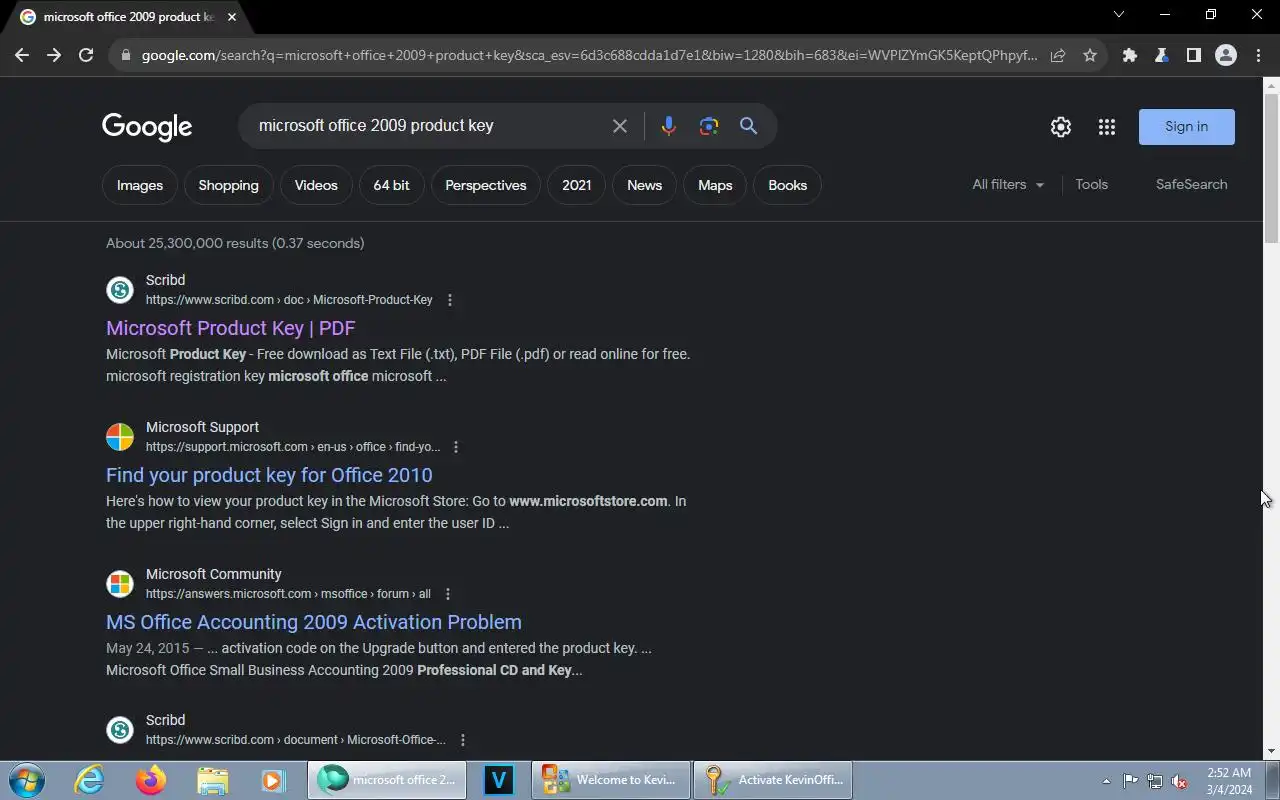Apply 2021 filter chip
Viewport: 1280px width, 800px height.
(576, 186)
